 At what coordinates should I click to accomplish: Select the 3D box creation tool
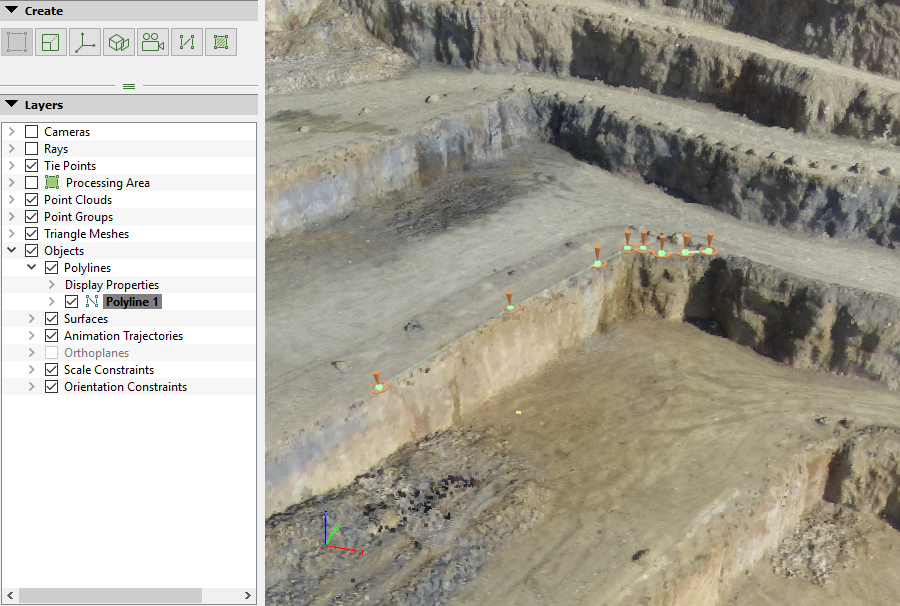pyautogui.click(x=118, y=42)
